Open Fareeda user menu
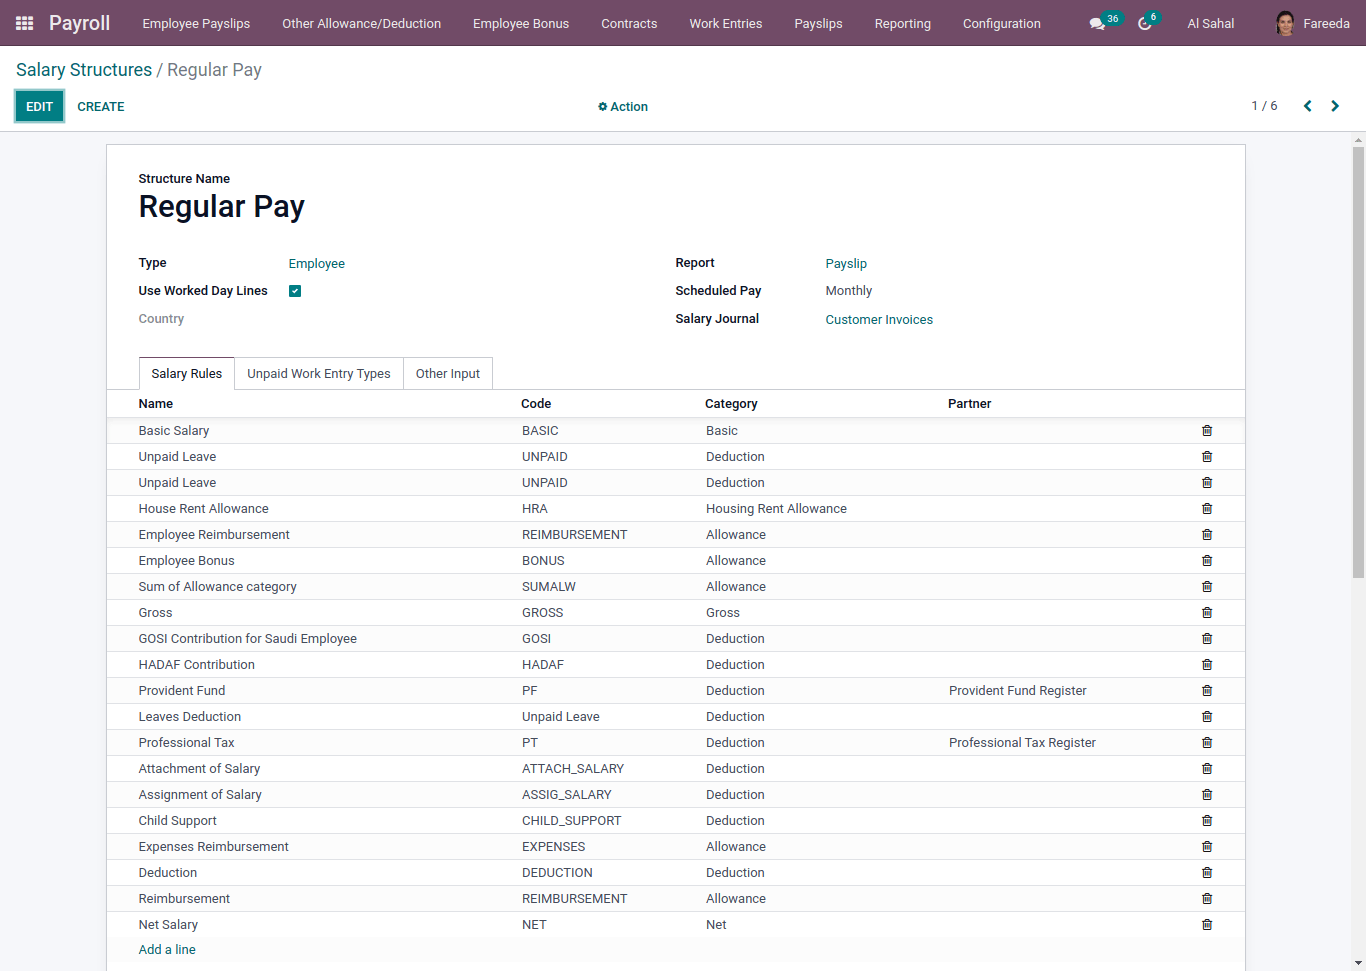The width and height of the screenshot is (1366, 971). pyautogui.click(x=1313, y=23)
